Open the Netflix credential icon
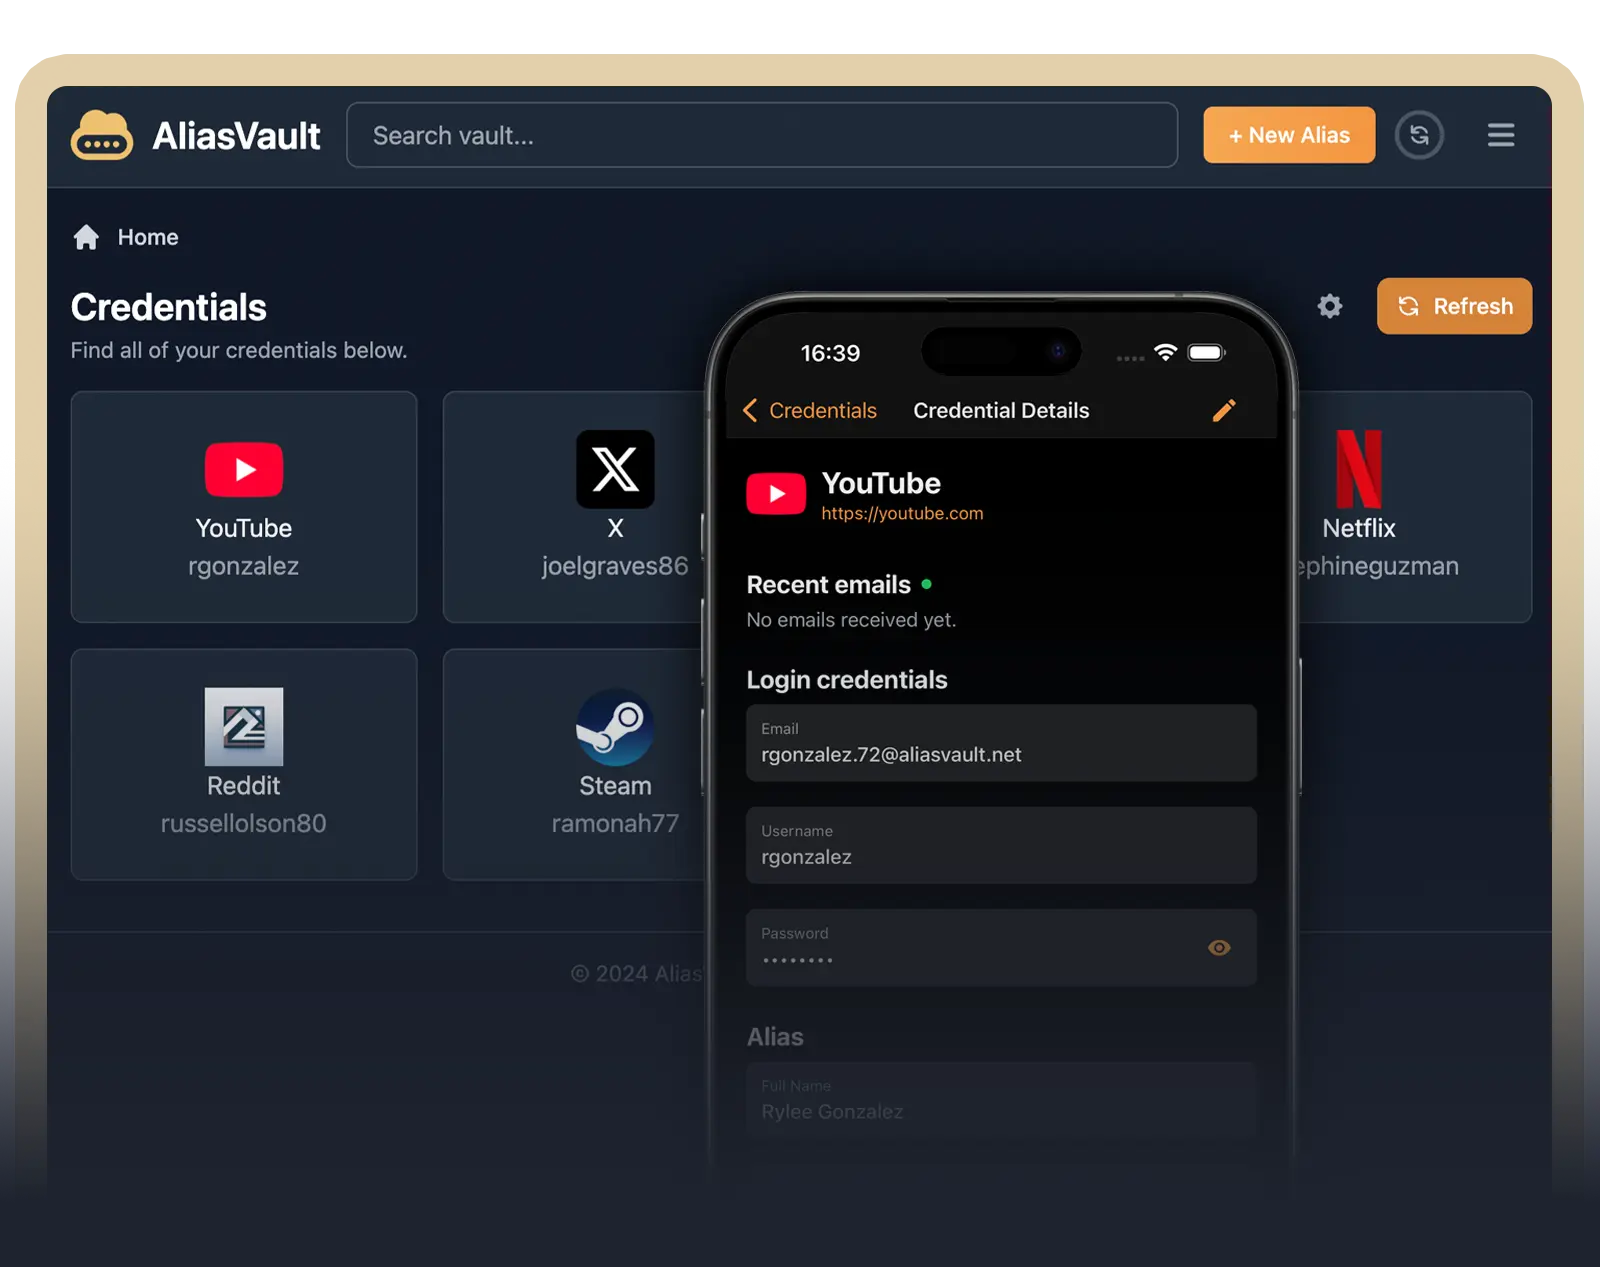This screenshot has width=1600, height=1267. pos(1359,469)
